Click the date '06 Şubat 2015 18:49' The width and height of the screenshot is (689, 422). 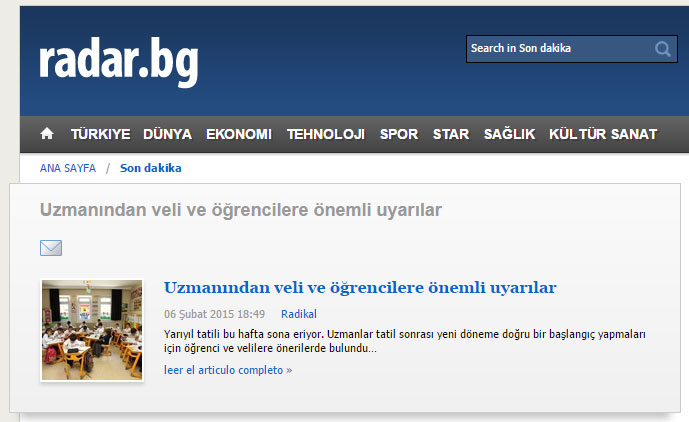tap(214, 314)
